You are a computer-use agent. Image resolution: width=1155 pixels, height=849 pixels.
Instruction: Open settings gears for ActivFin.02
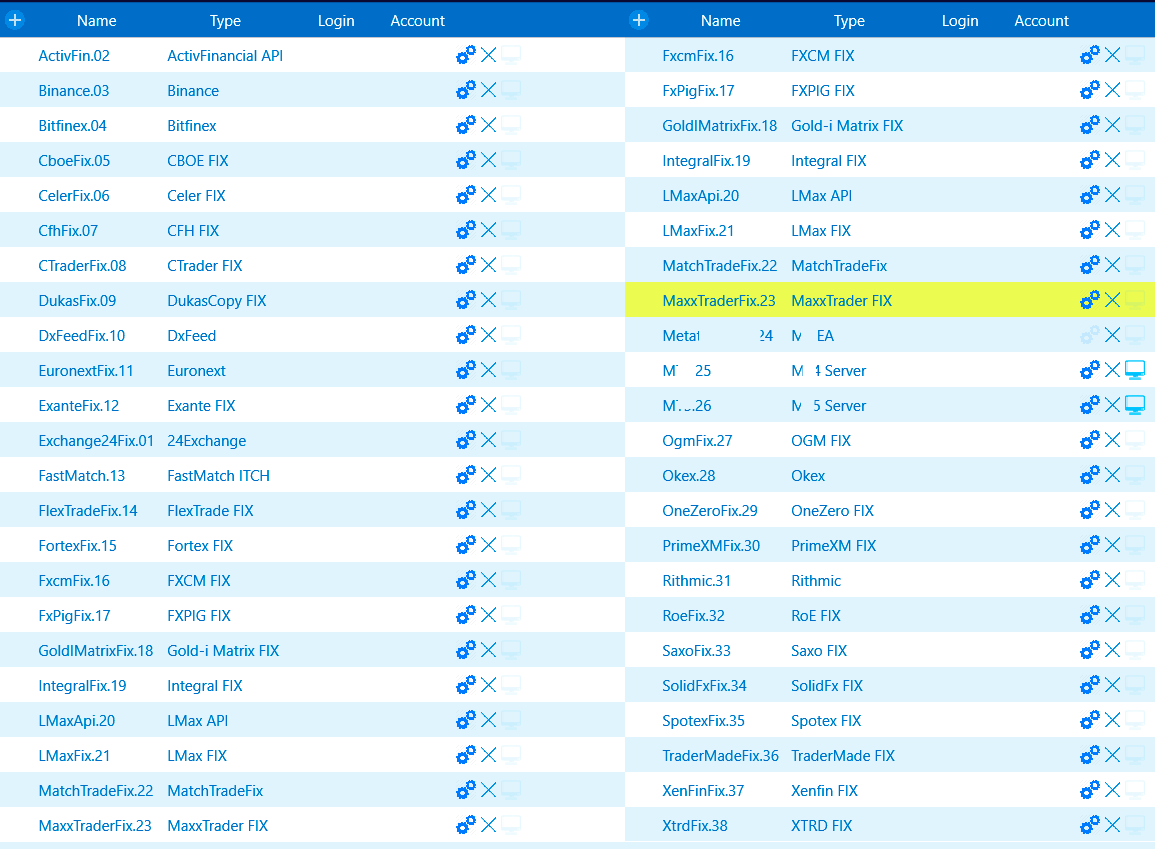[x=465, y=56]
